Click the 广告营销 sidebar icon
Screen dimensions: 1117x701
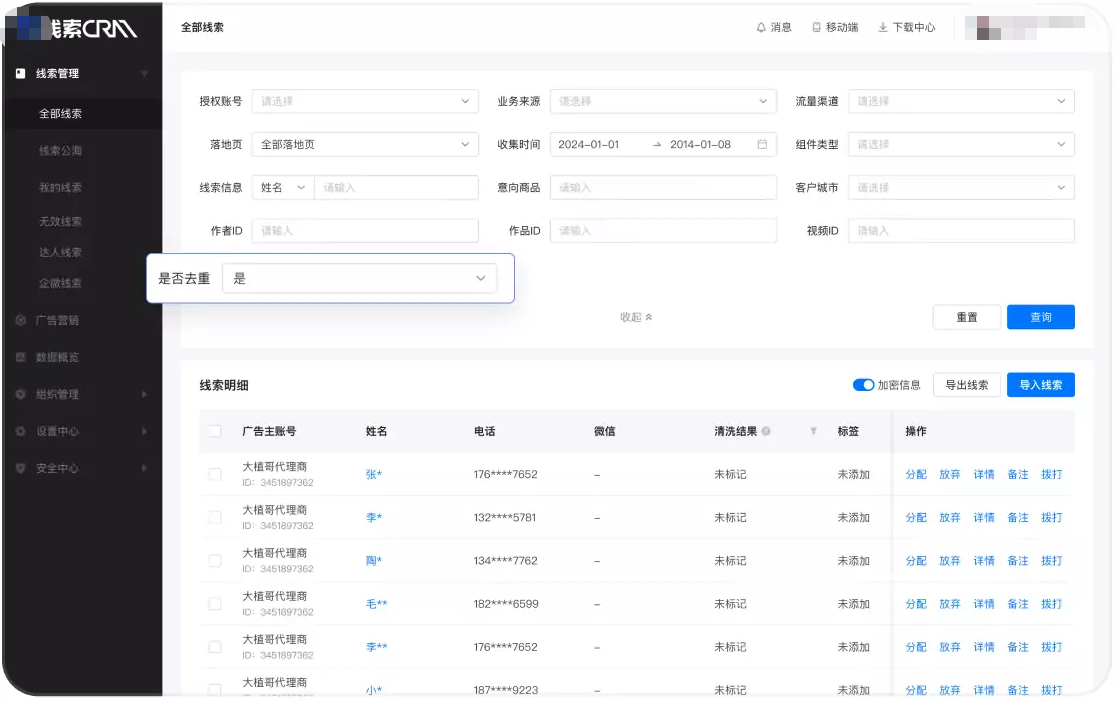click(21, 320)
